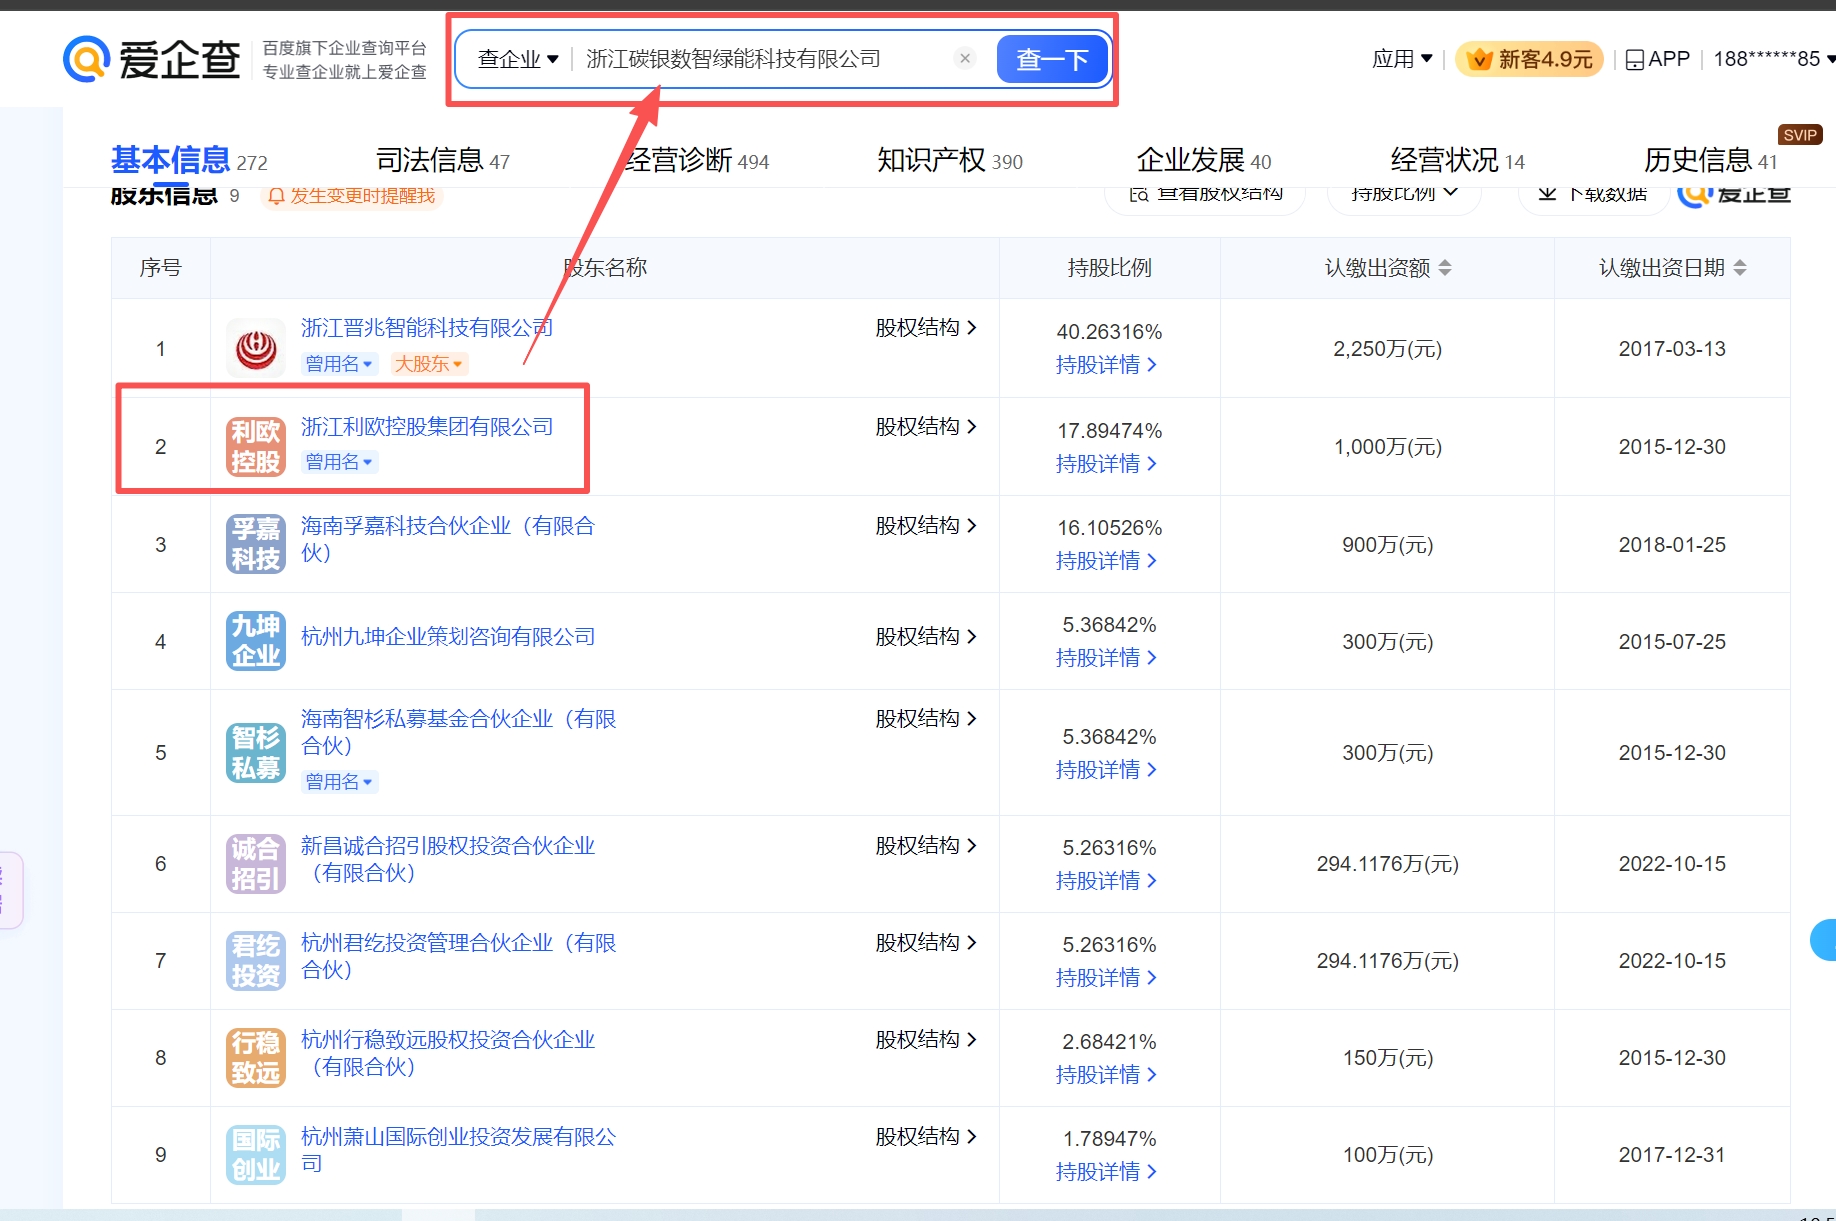Clear the search box with the X icon

pos(965,58)
